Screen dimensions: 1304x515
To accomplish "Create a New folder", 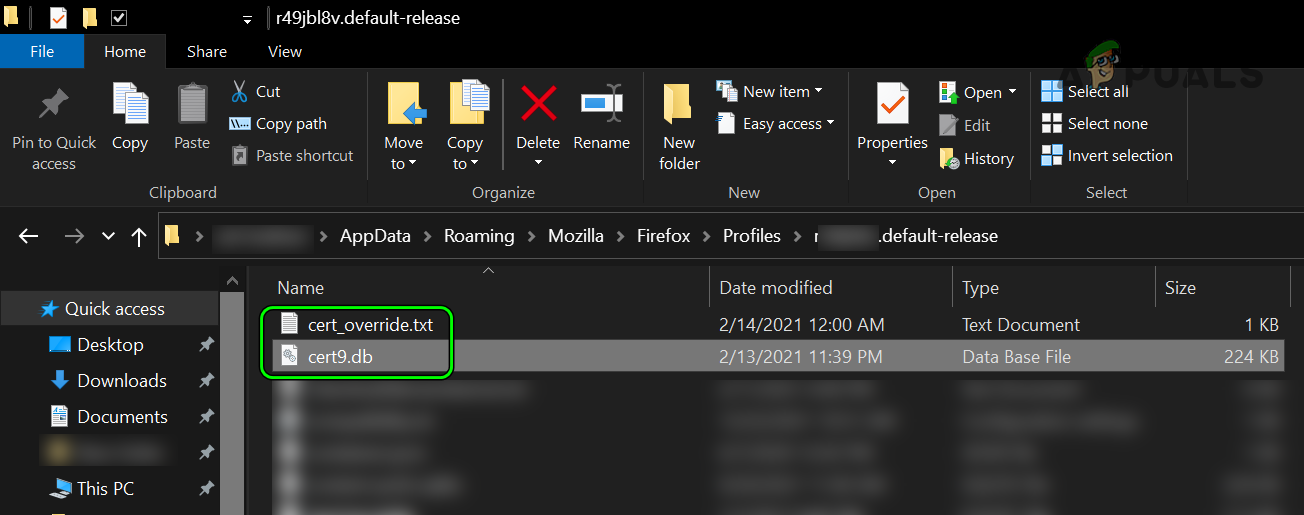I will coord(679,127).
